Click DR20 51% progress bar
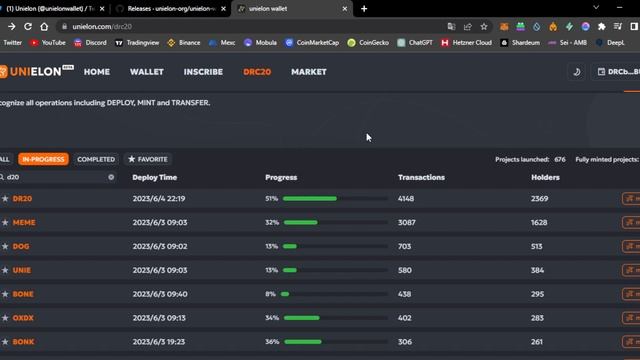 (x=335, y=199)
